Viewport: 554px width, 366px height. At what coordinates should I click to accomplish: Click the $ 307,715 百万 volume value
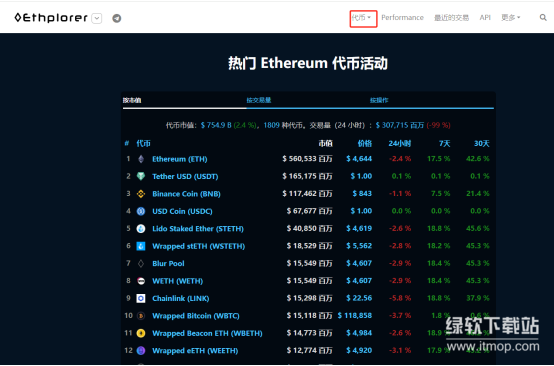click(x=400, y=125)
